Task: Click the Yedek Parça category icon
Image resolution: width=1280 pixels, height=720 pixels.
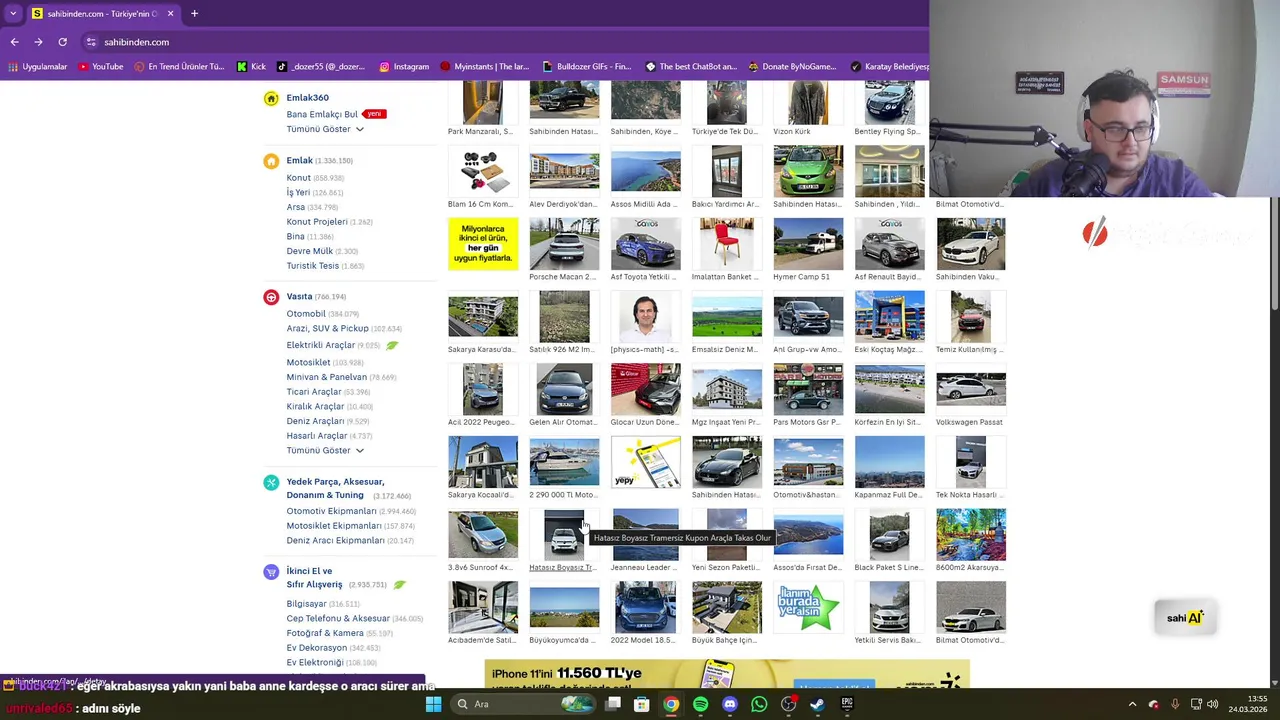Action: [271, 482]
